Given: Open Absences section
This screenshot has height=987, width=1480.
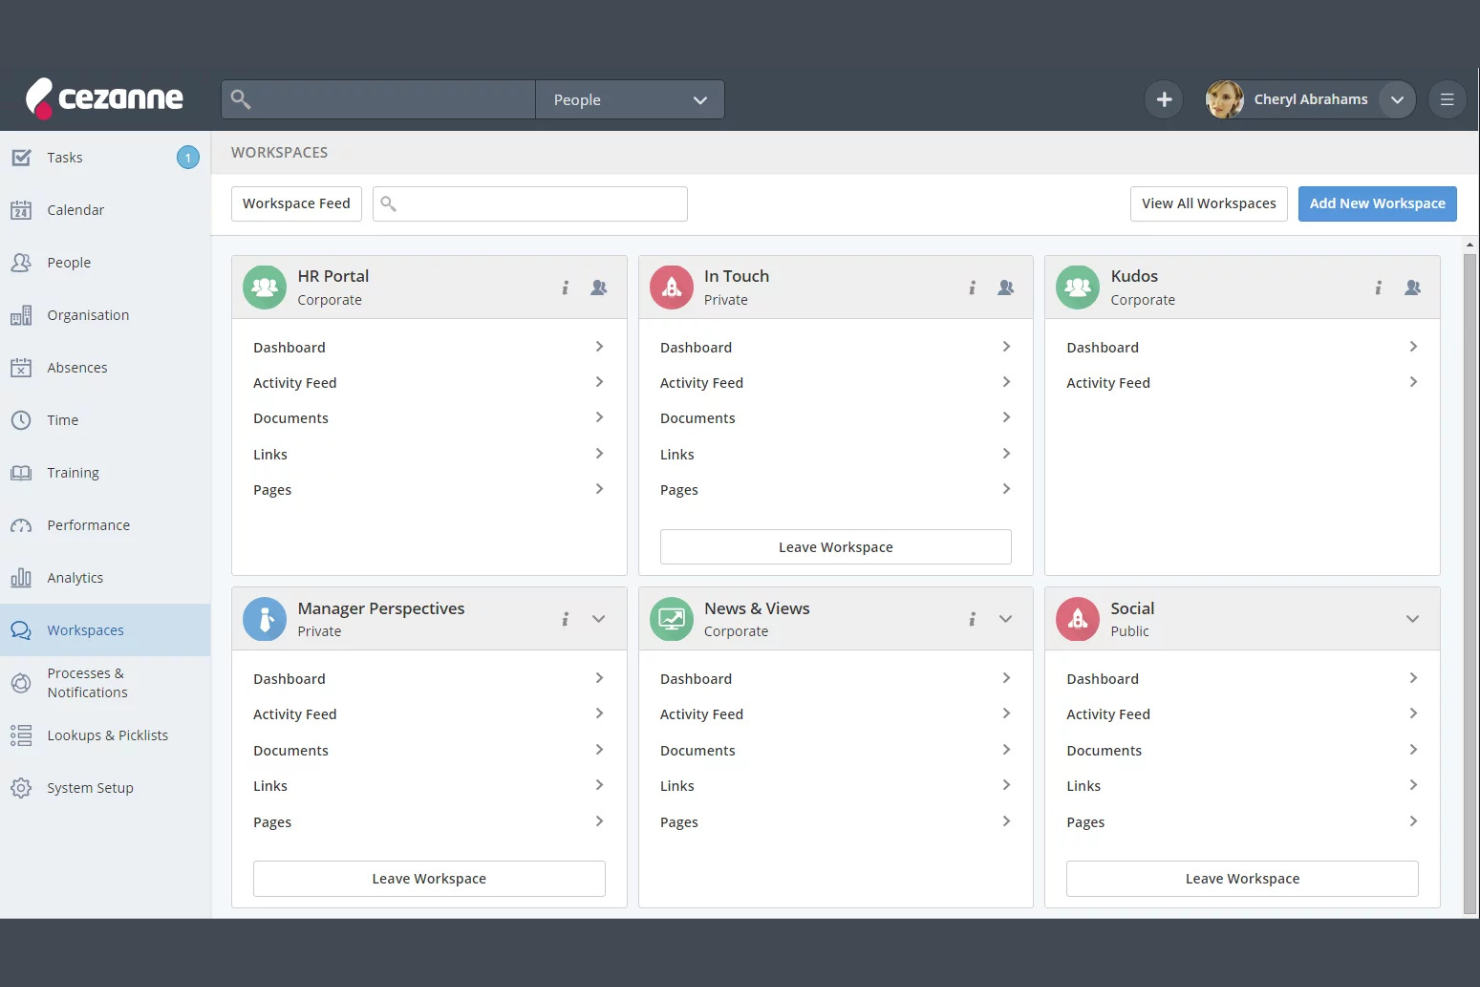Looking at the screenshot, I should tap(105, 367).
